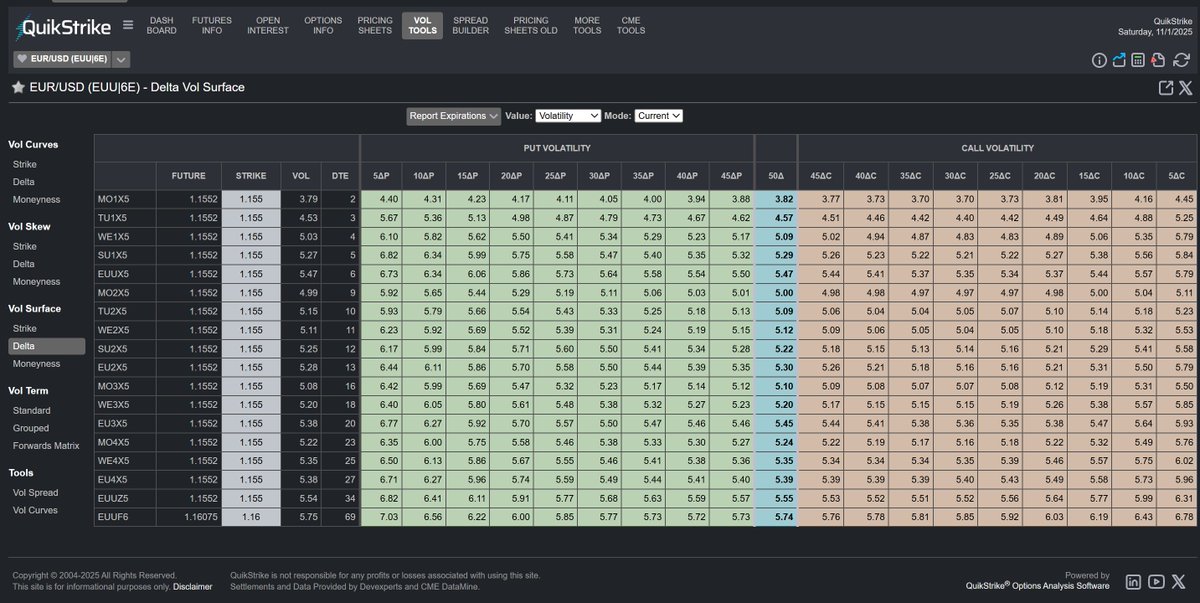Click the DTE column header
Screen dimensions: 1200x603
340,175
